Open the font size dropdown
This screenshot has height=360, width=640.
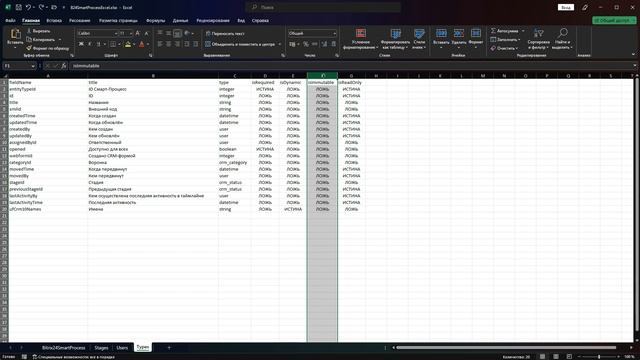(131, 33)
